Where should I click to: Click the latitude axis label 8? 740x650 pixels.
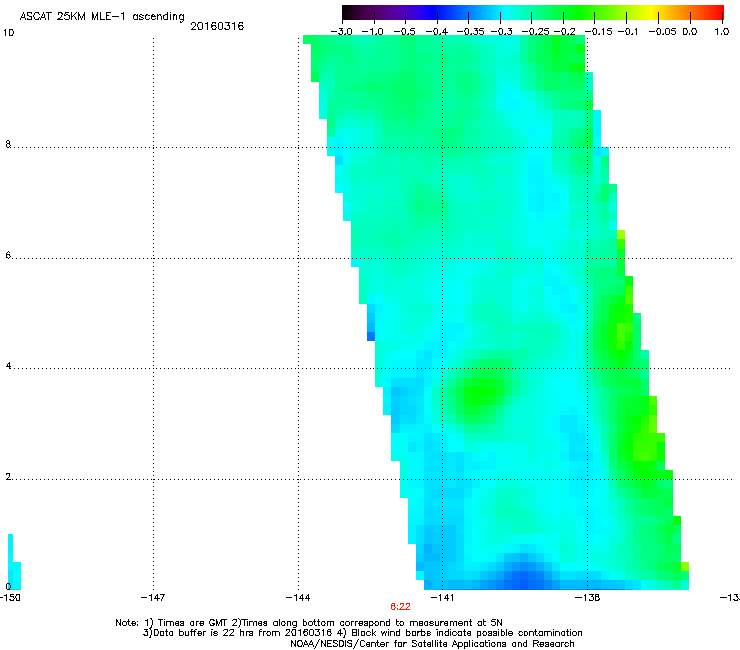point(8,144)
